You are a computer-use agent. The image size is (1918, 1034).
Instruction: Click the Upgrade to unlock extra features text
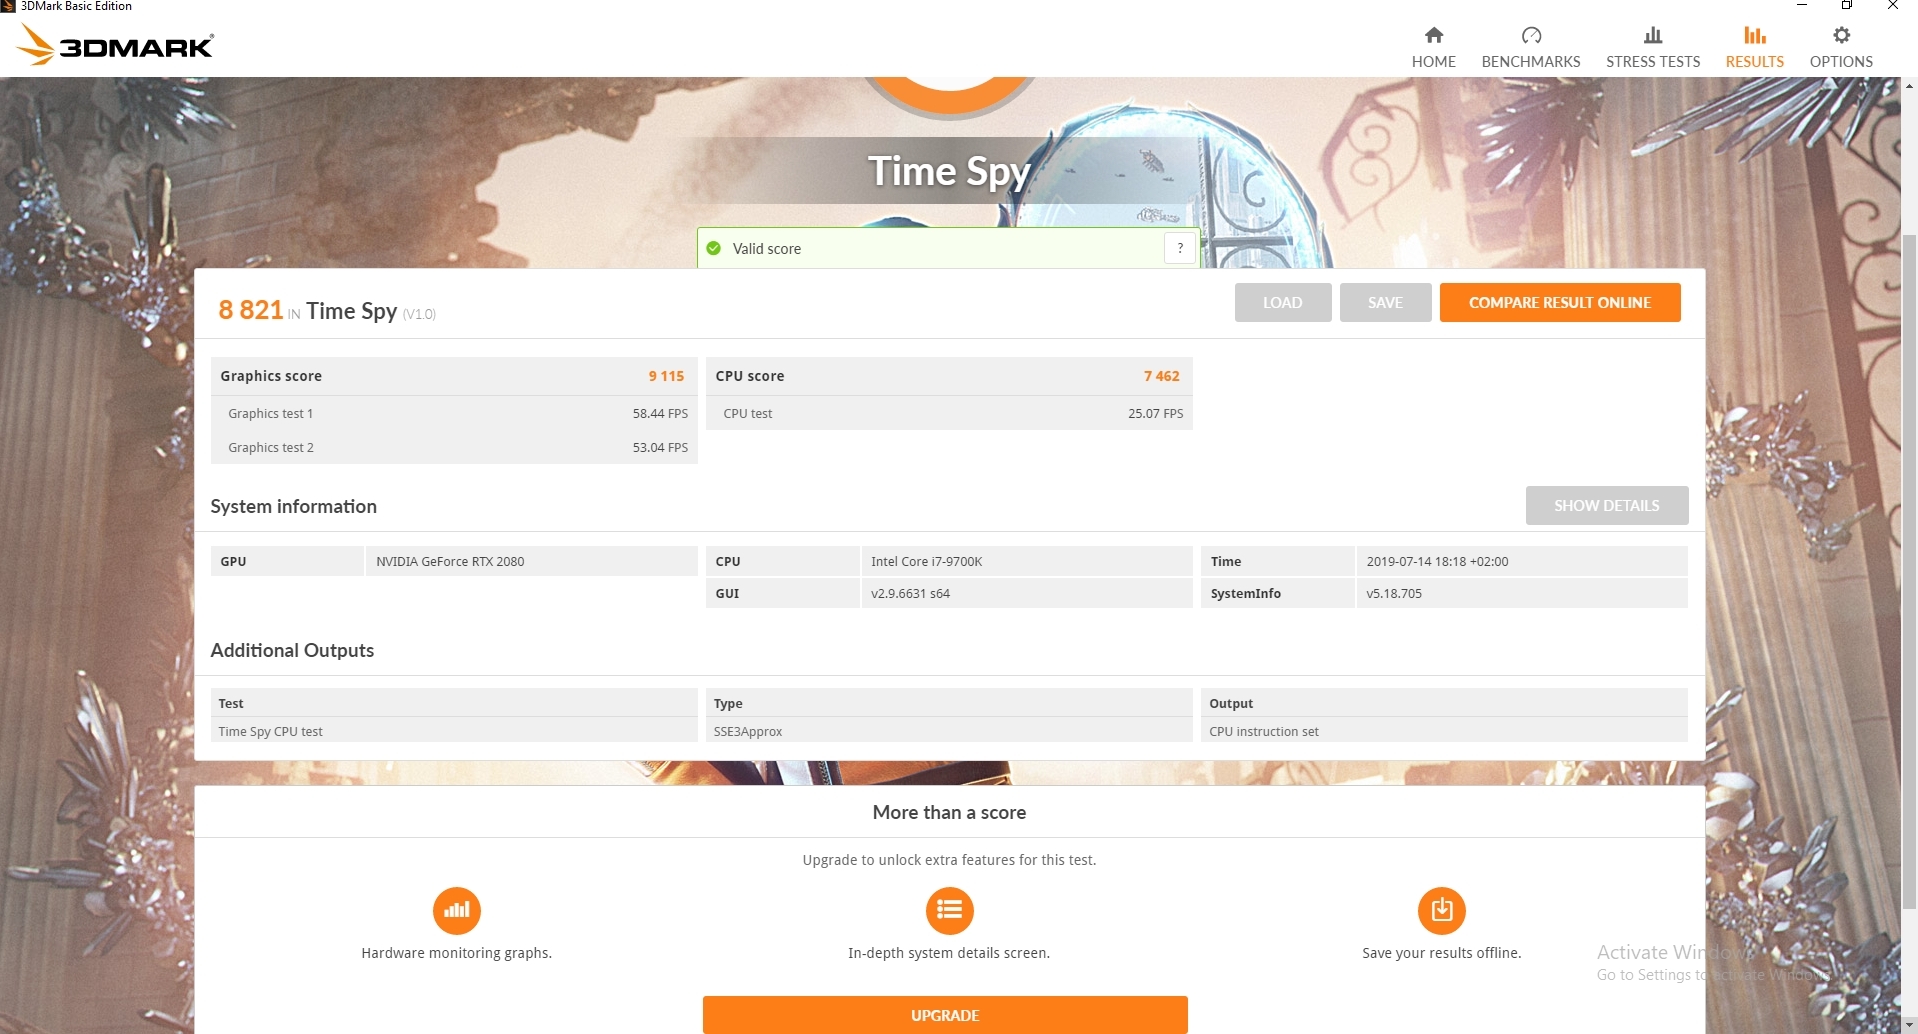(x=949, y=860)
